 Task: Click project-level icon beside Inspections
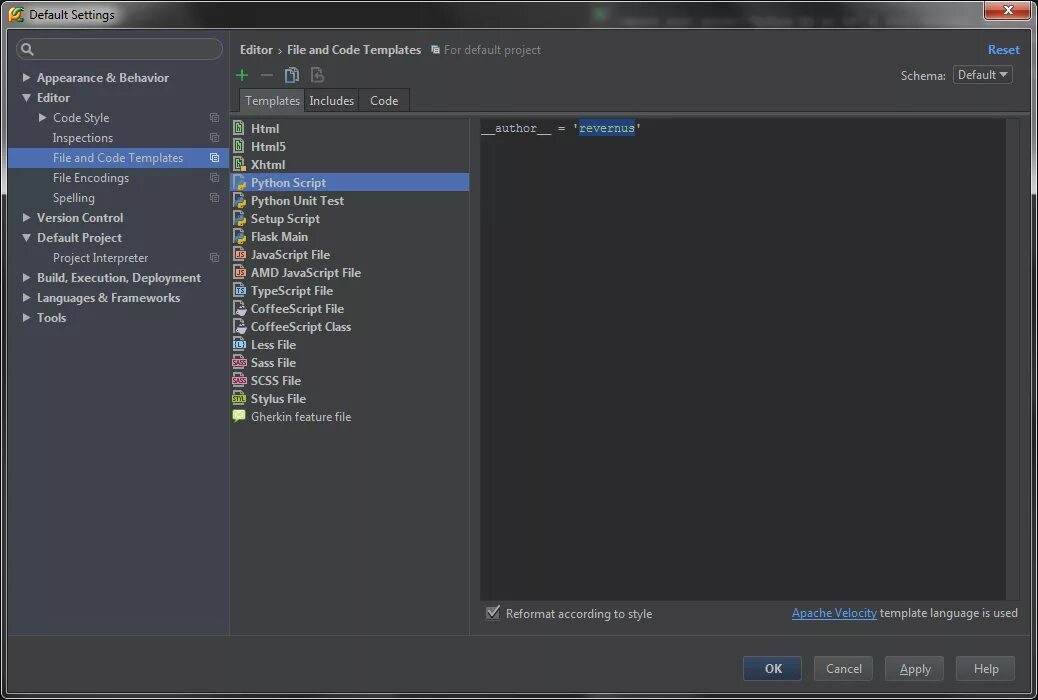click(x=214, y=138)
